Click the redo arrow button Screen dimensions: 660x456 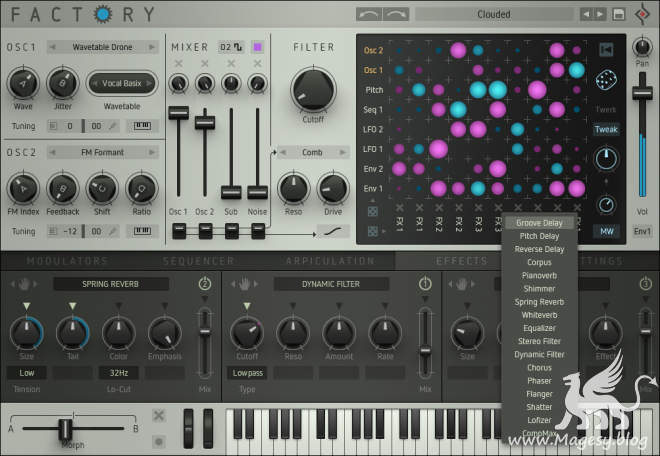396,14
